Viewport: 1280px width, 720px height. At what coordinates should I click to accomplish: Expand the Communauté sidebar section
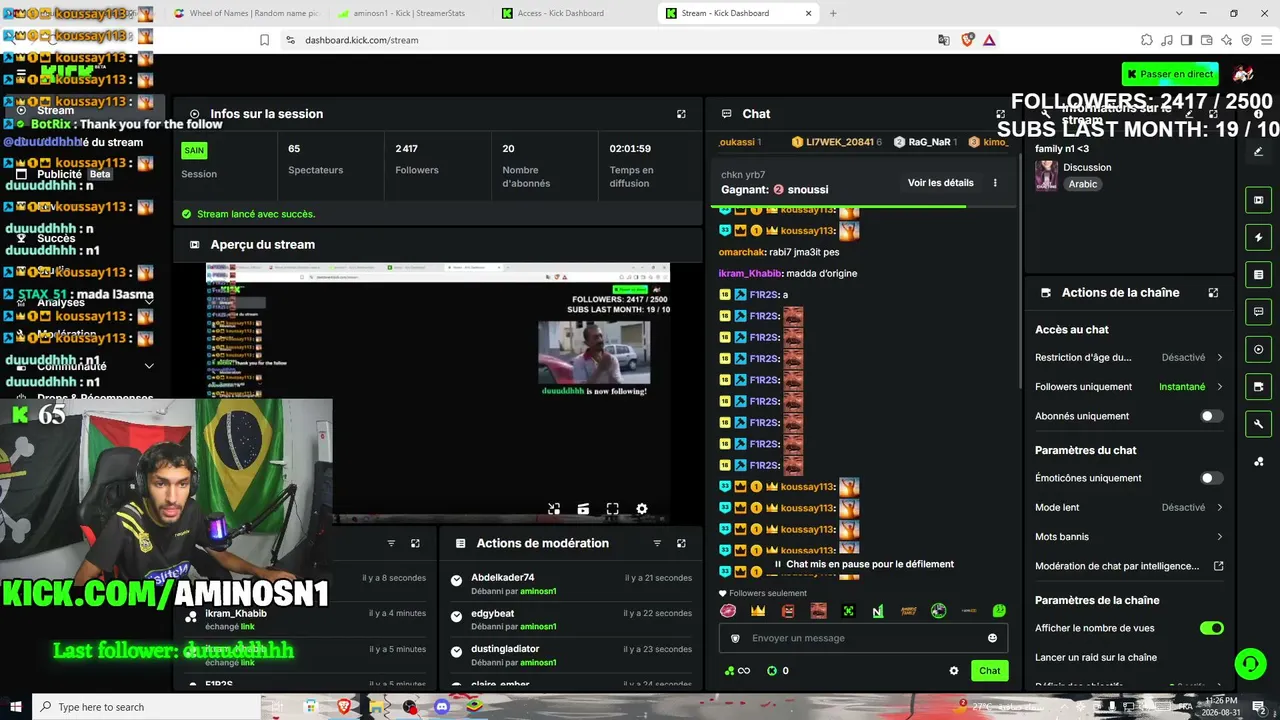(149, 366)
